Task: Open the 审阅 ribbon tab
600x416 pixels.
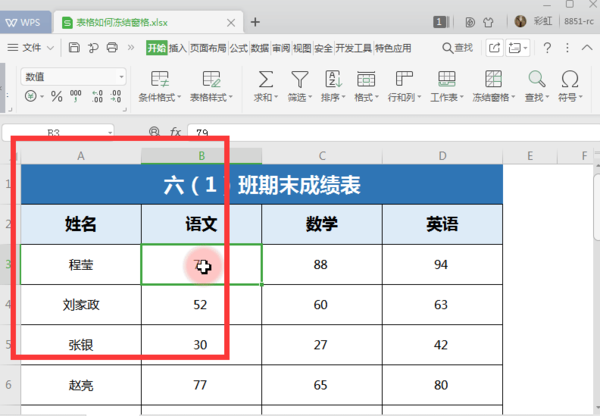Action: pos(281,48)
